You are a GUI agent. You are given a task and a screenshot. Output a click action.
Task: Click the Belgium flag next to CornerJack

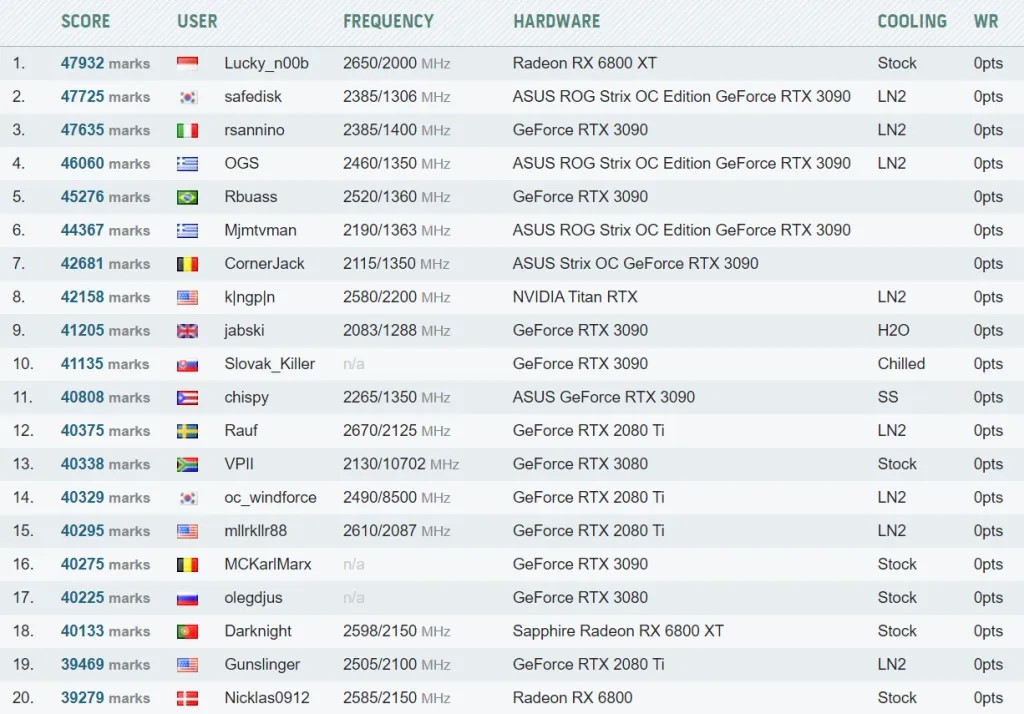187,264
